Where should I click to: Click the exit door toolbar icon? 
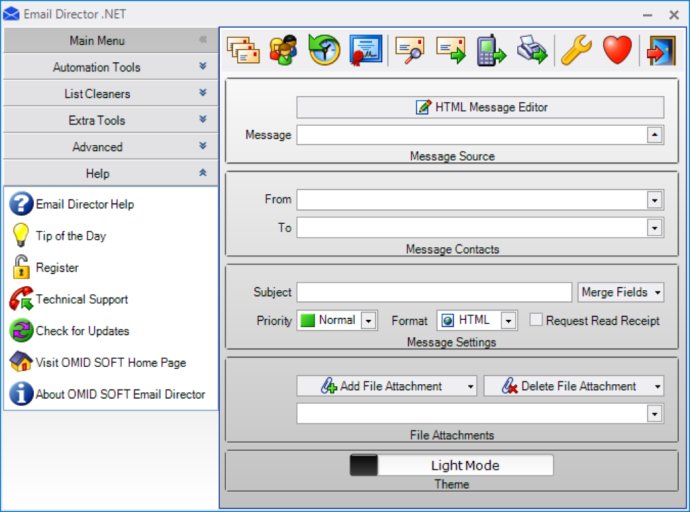tap(661, 50)
